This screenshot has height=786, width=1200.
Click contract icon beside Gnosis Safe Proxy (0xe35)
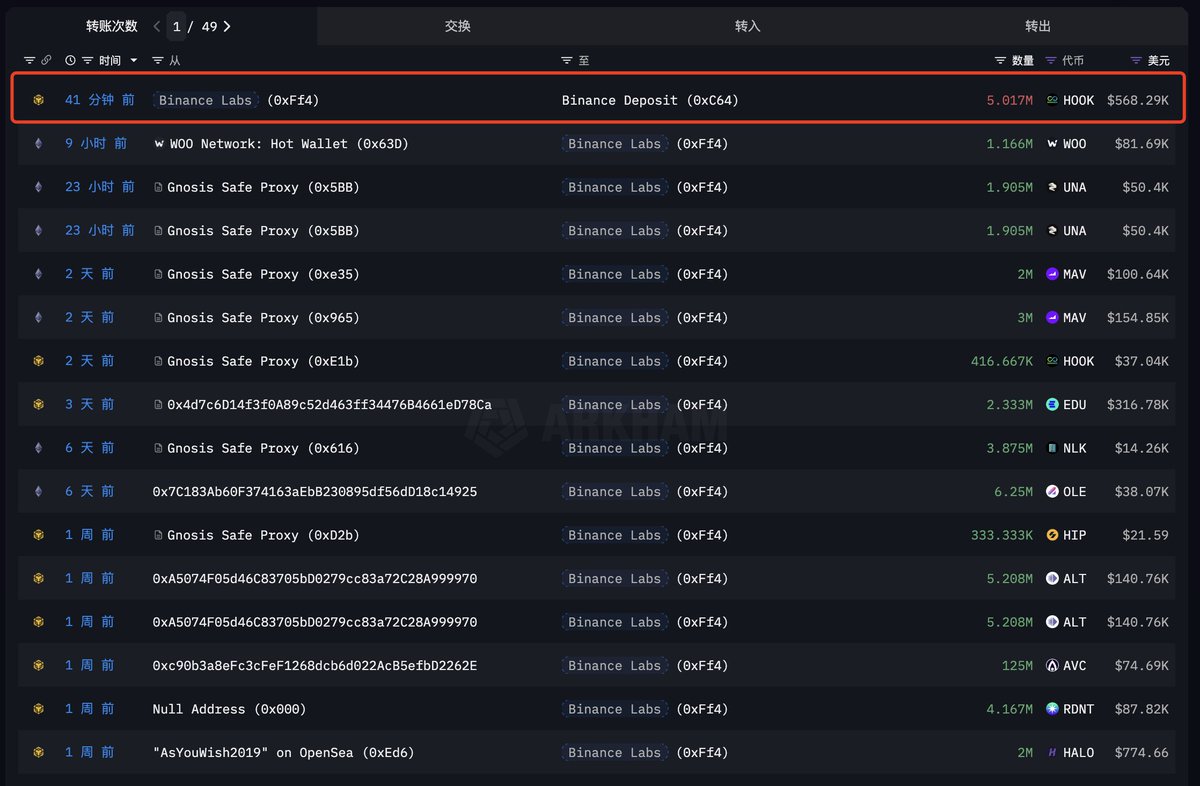tap(159, 274)
